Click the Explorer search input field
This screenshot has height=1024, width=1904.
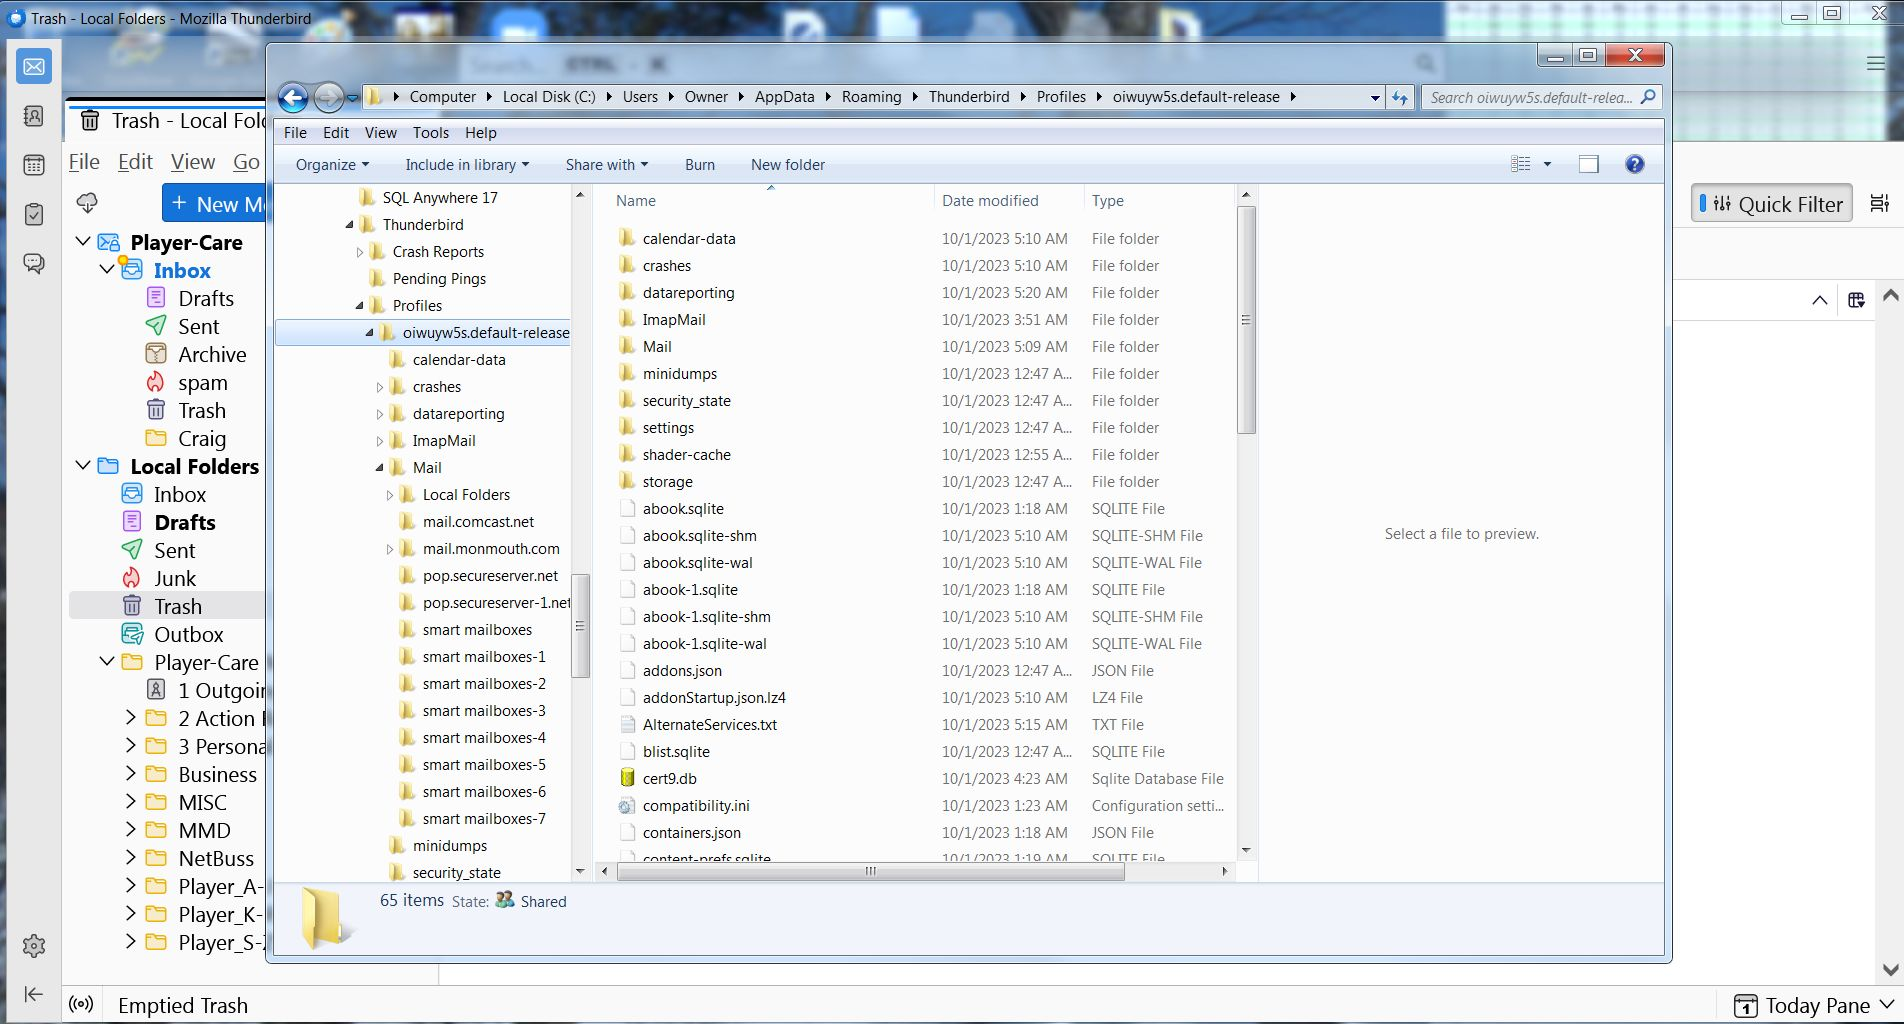(x=1530, y=97)
